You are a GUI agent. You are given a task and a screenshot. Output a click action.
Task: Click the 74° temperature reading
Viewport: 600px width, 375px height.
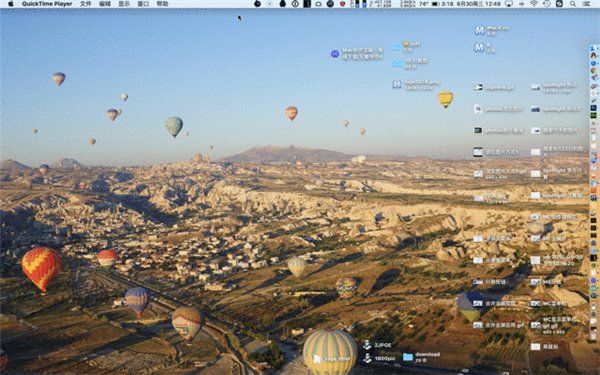[423, 4]
